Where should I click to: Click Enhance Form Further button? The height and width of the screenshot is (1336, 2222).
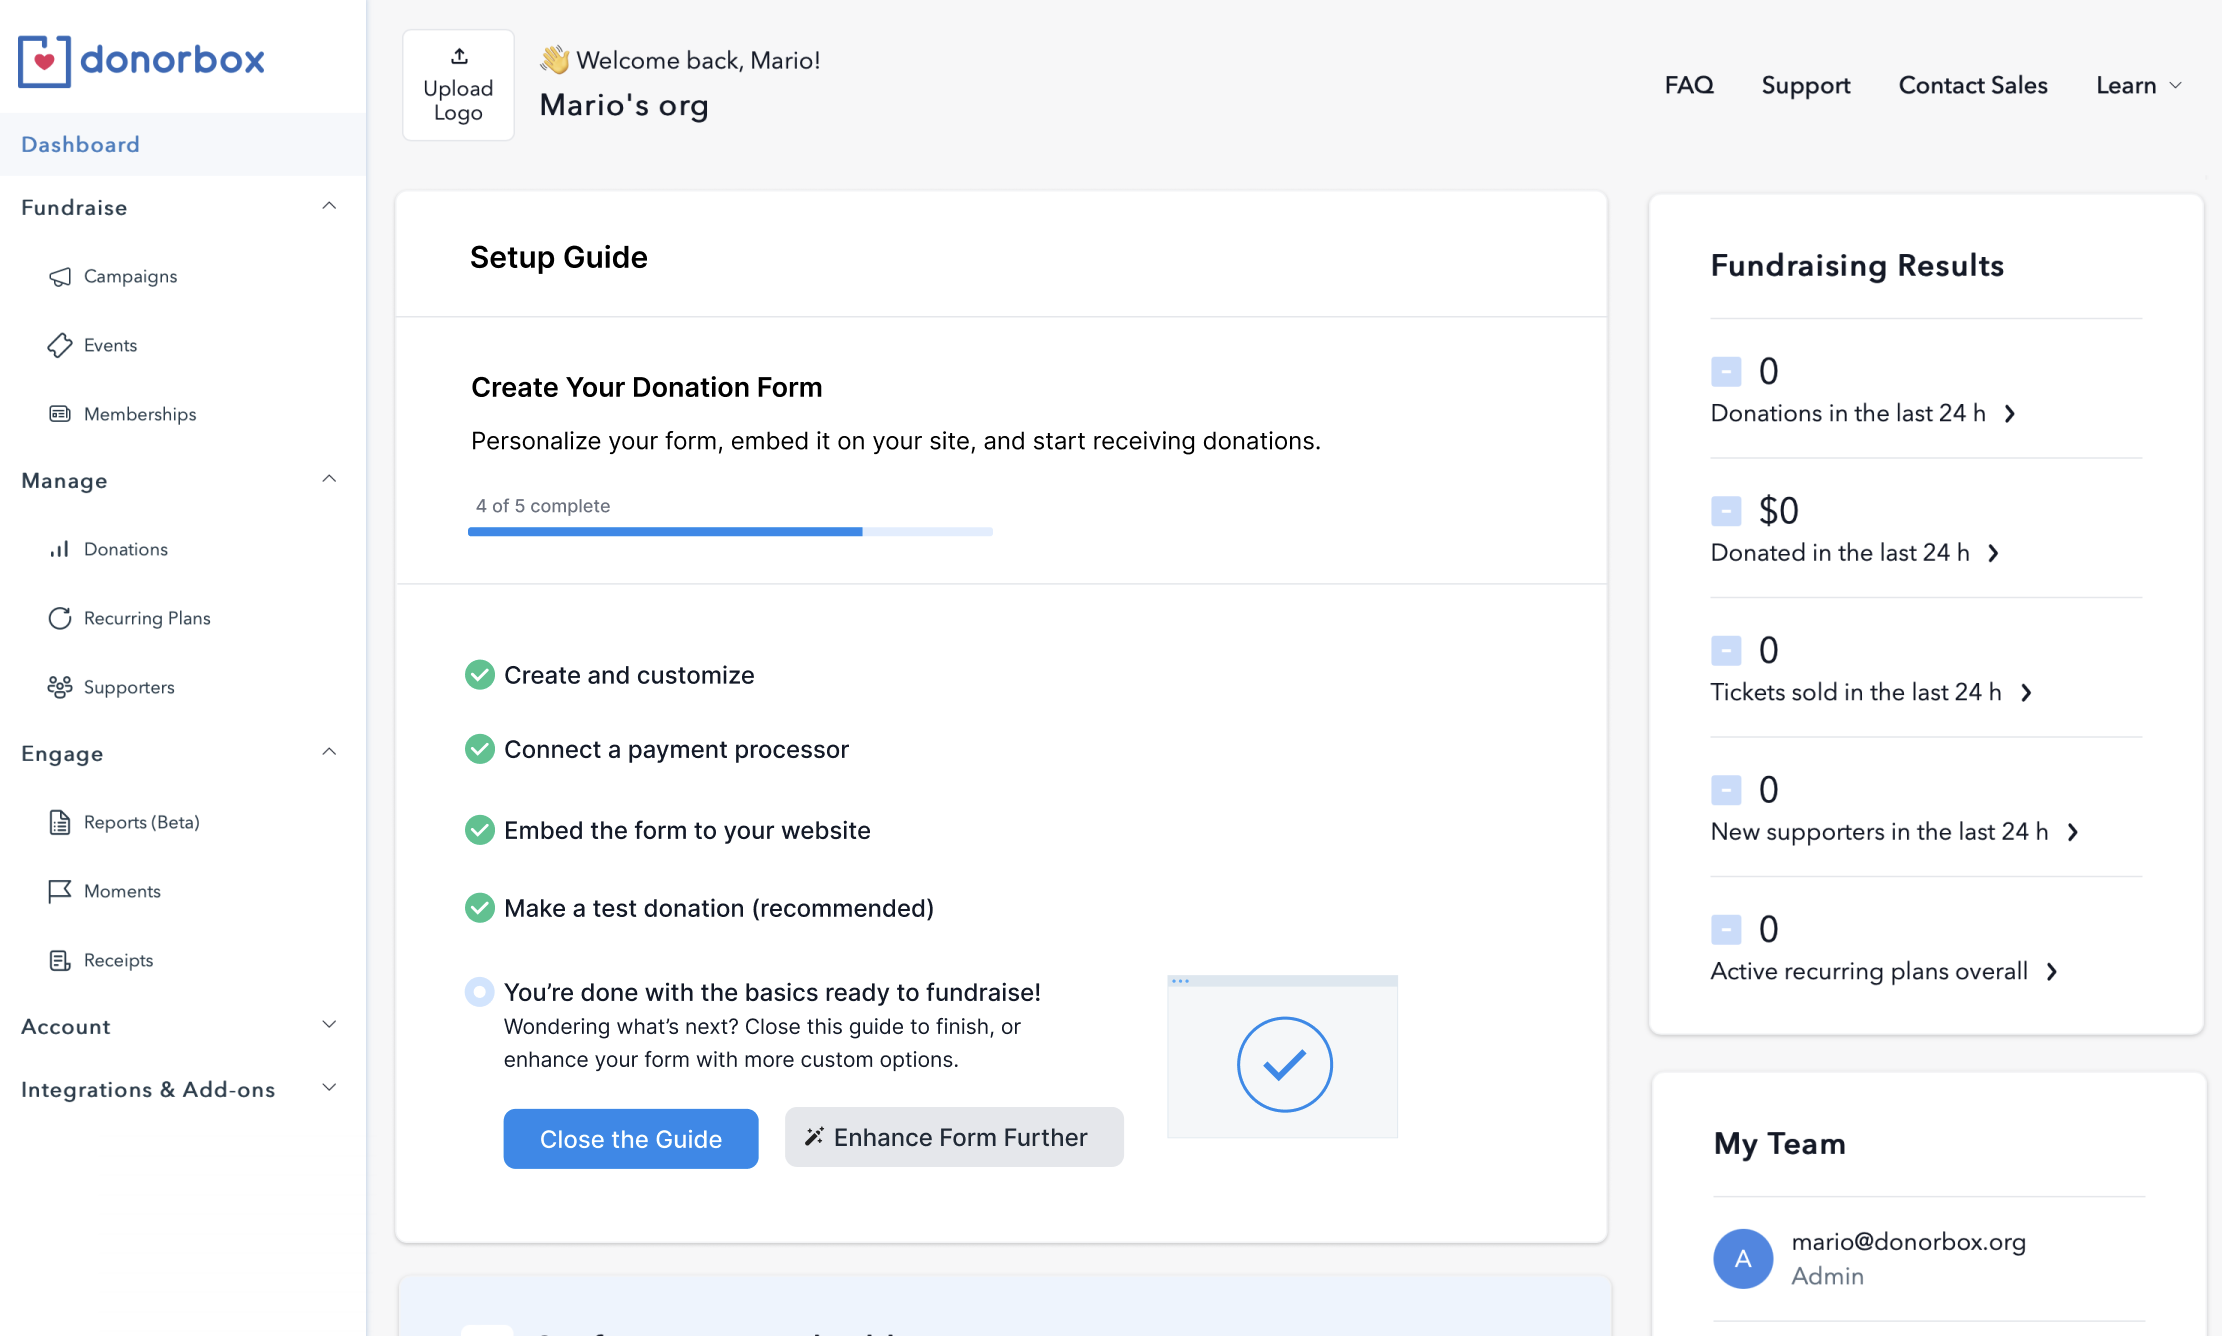click(954, 1138)
